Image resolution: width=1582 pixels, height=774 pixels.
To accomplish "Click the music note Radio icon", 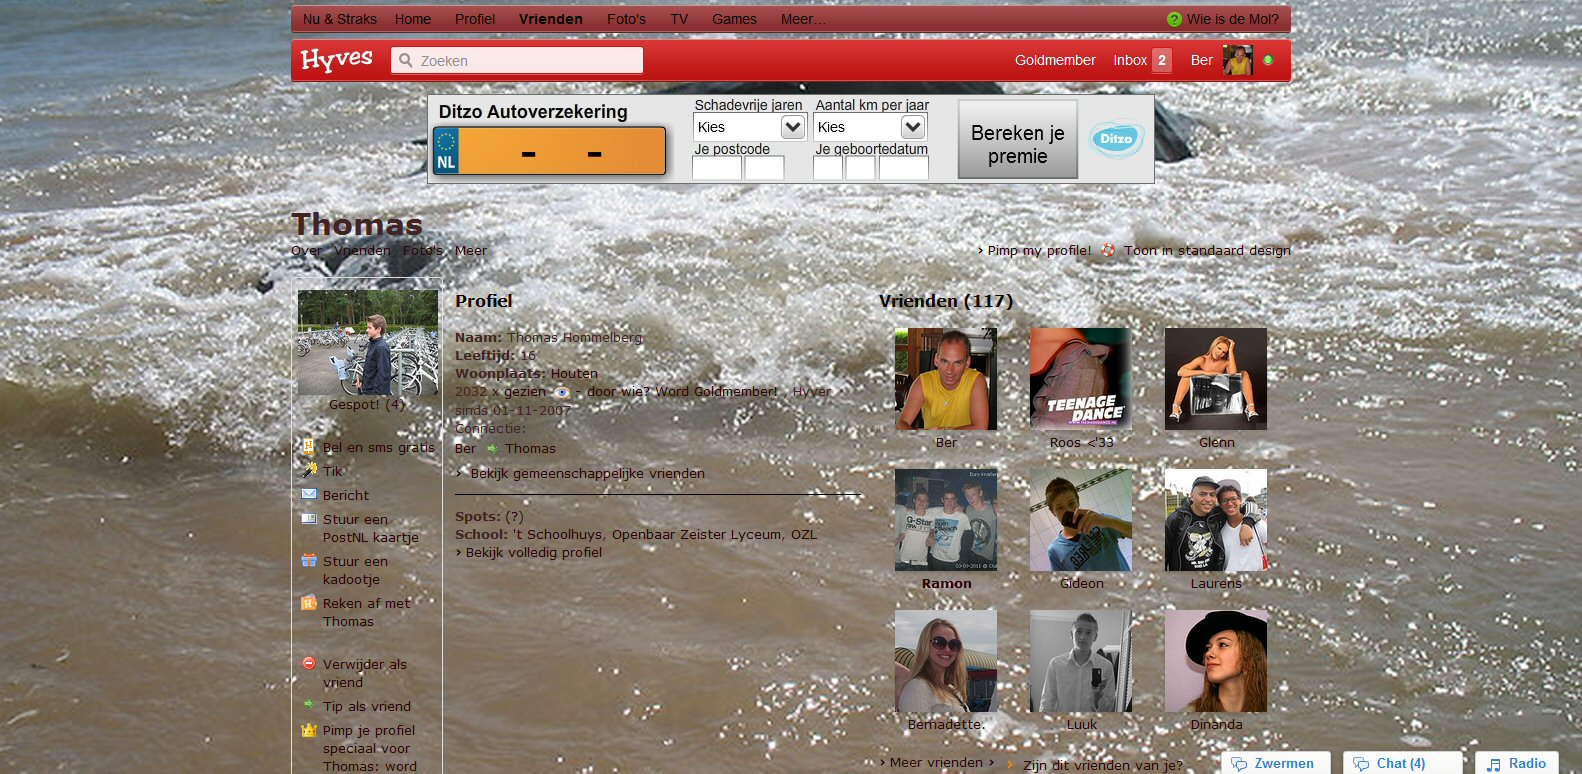I will pyautogui.click(x=1494, y=764).
